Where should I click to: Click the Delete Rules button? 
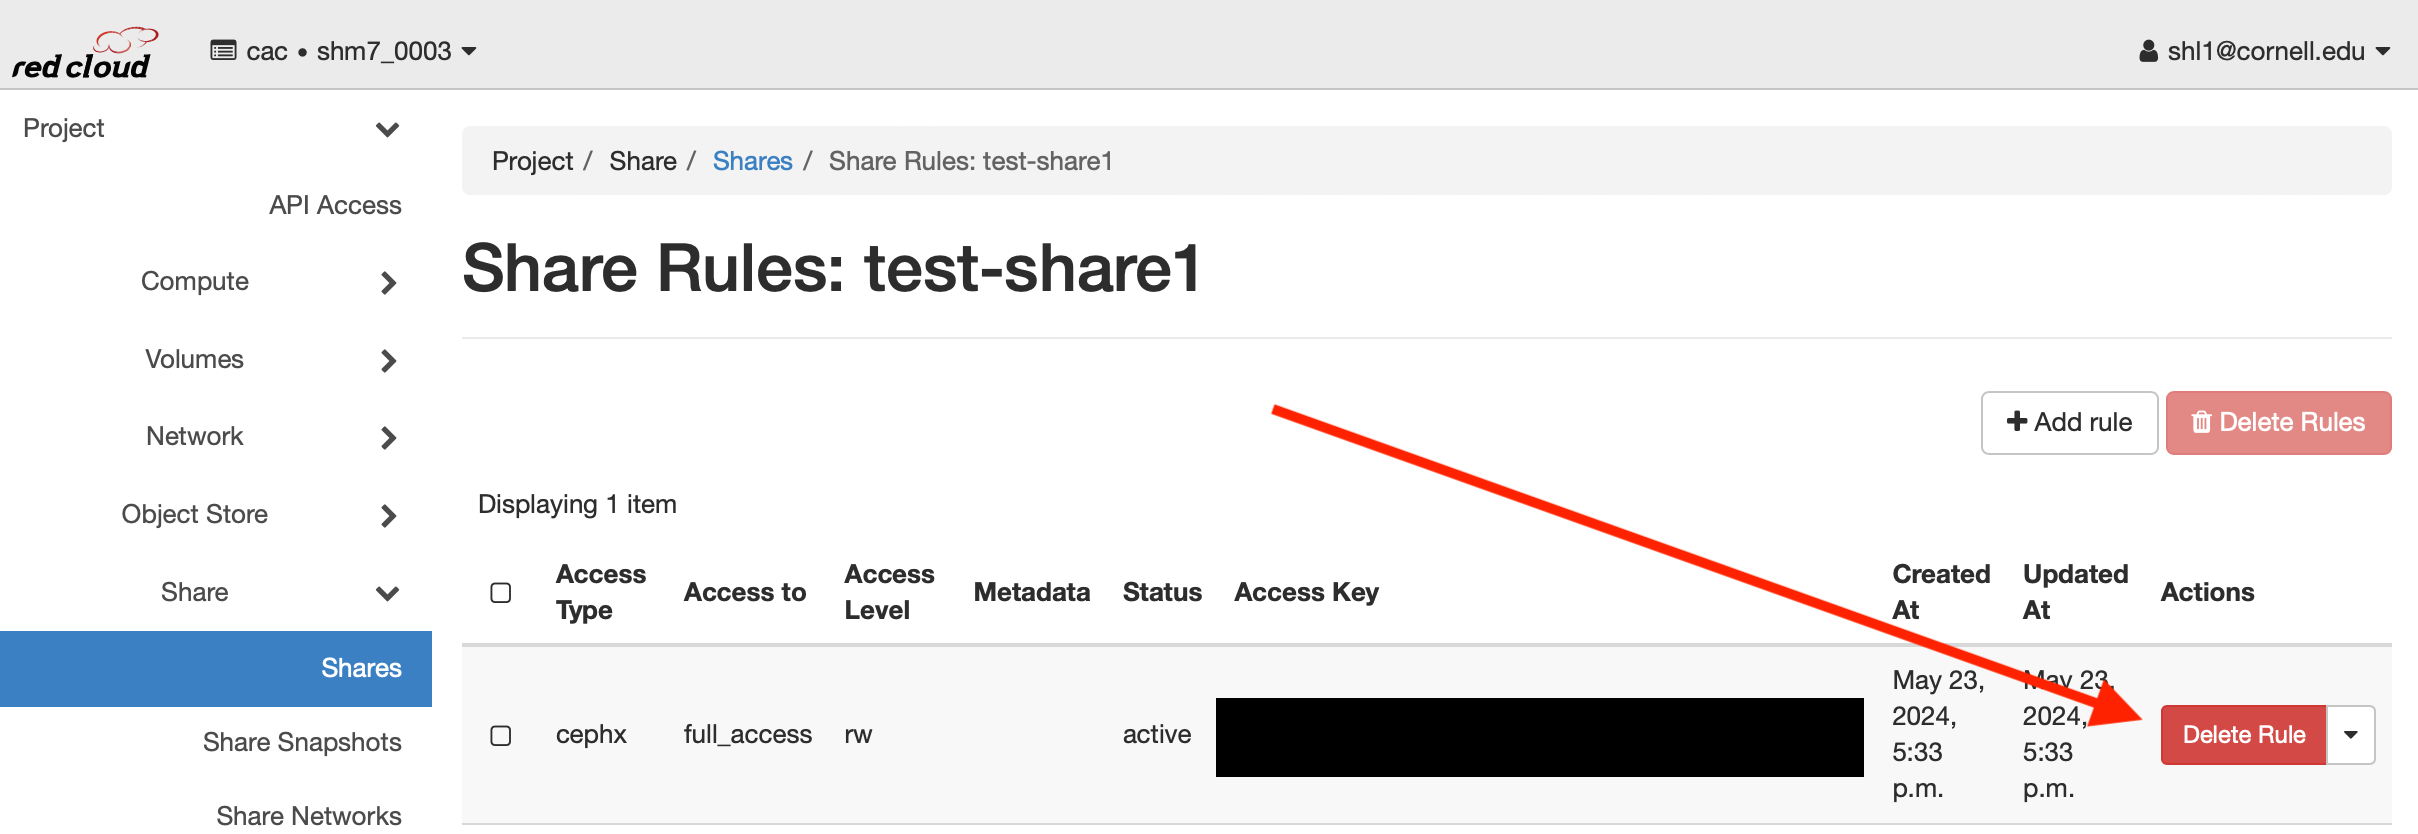(x=2278, y=423)
